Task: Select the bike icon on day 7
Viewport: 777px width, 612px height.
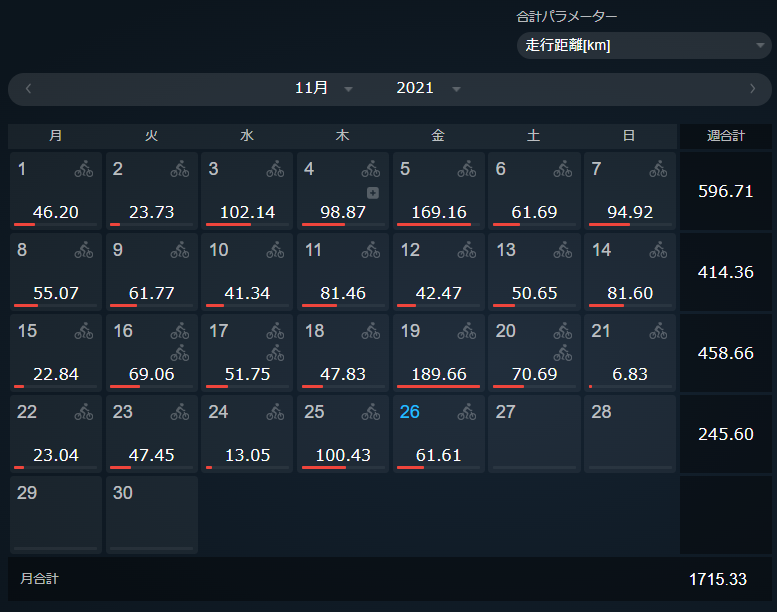Action: click(x=658, y=169)
